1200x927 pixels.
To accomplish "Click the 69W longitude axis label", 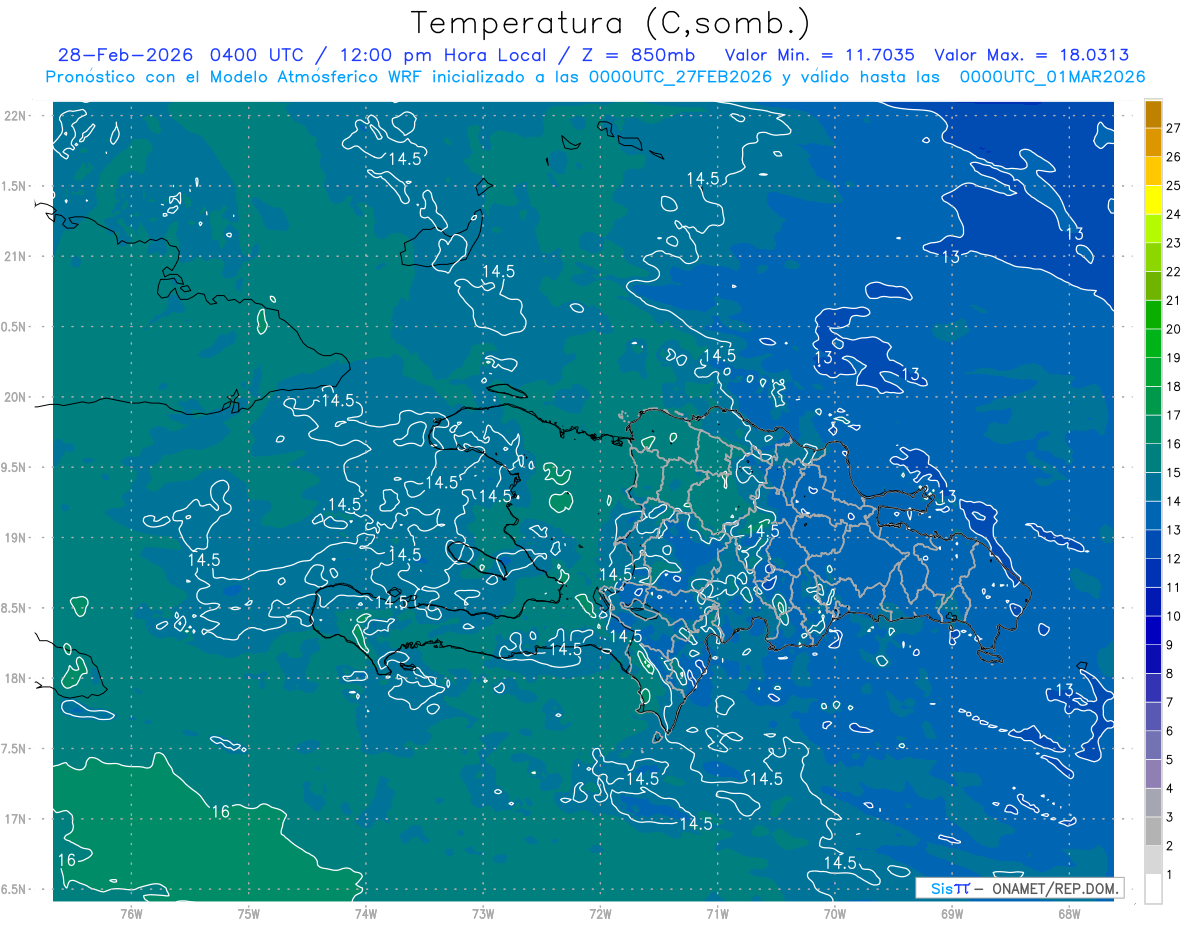I will click(951, 913).
